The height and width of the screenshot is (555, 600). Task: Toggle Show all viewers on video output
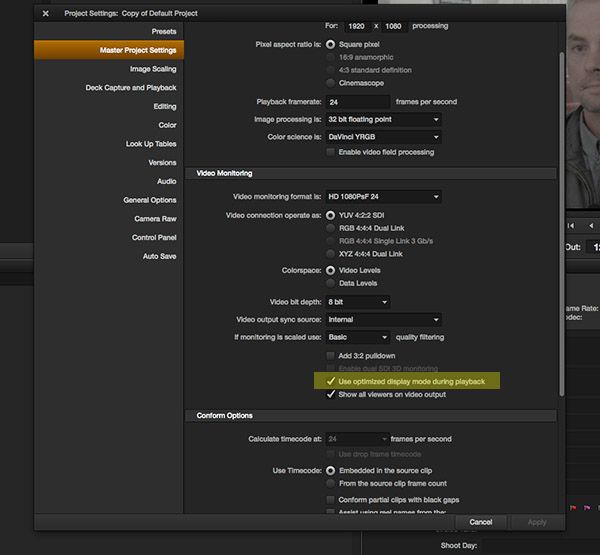pos(331,395)
